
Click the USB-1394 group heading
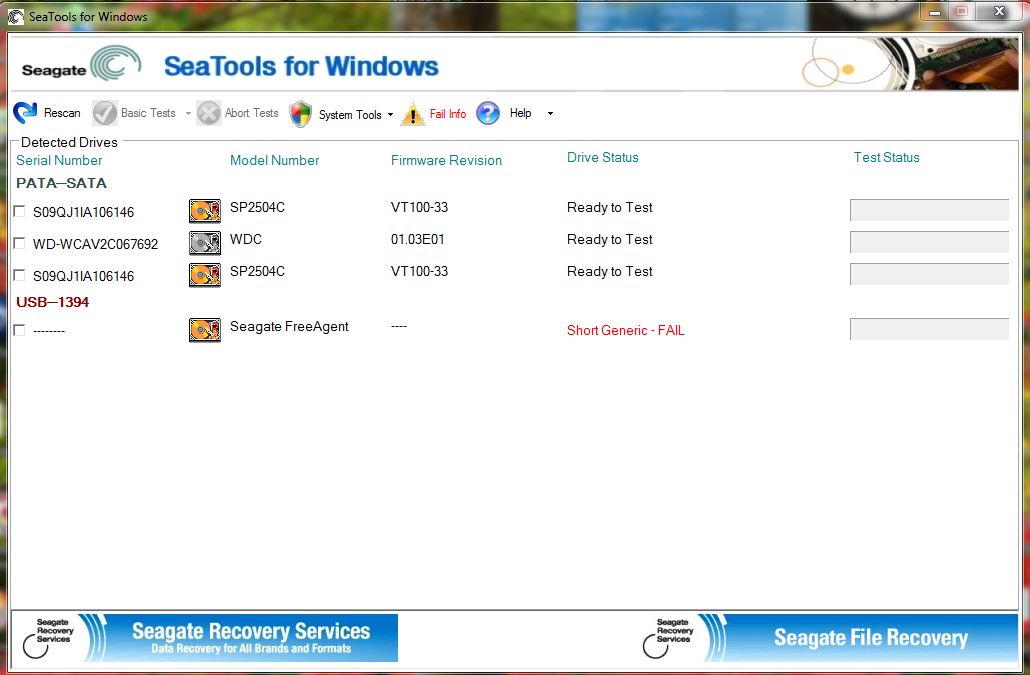click(x=53, y=302)
